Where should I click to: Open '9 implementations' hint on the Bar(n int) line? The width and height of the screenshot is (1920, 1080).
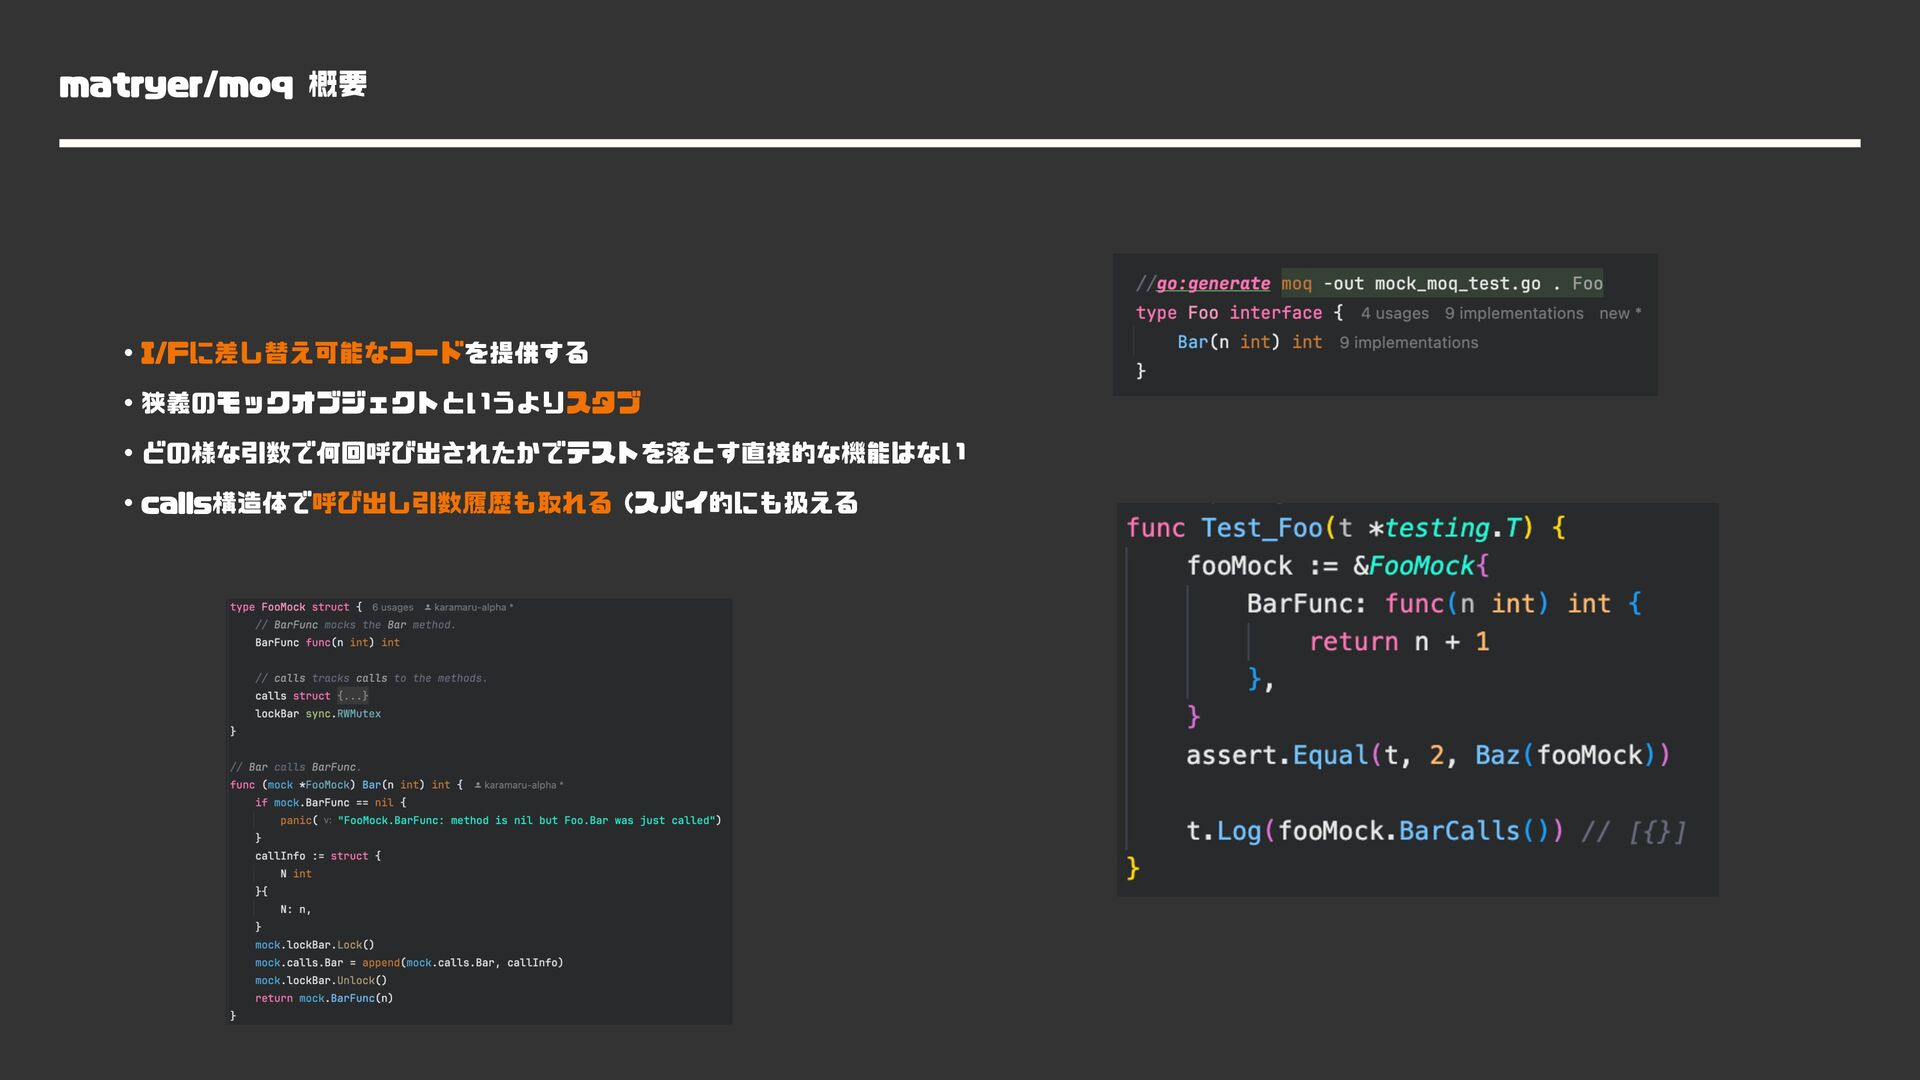pyautogui.click(x=1408, y=342)
